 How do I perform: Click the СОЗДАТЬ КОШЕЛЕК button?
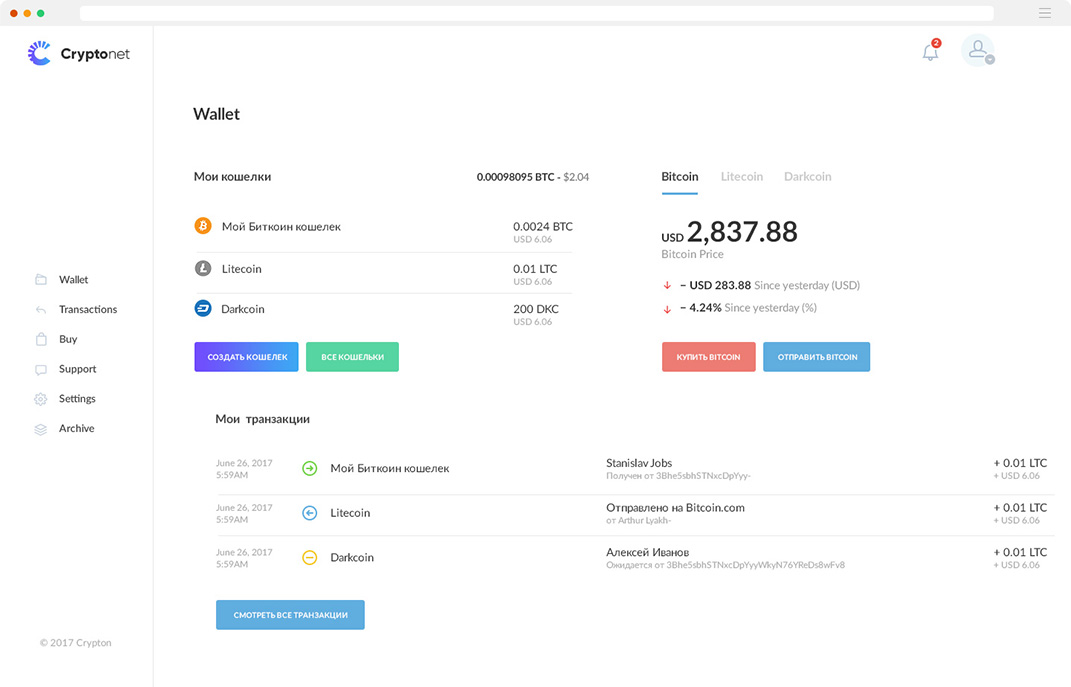coord(246,356)
